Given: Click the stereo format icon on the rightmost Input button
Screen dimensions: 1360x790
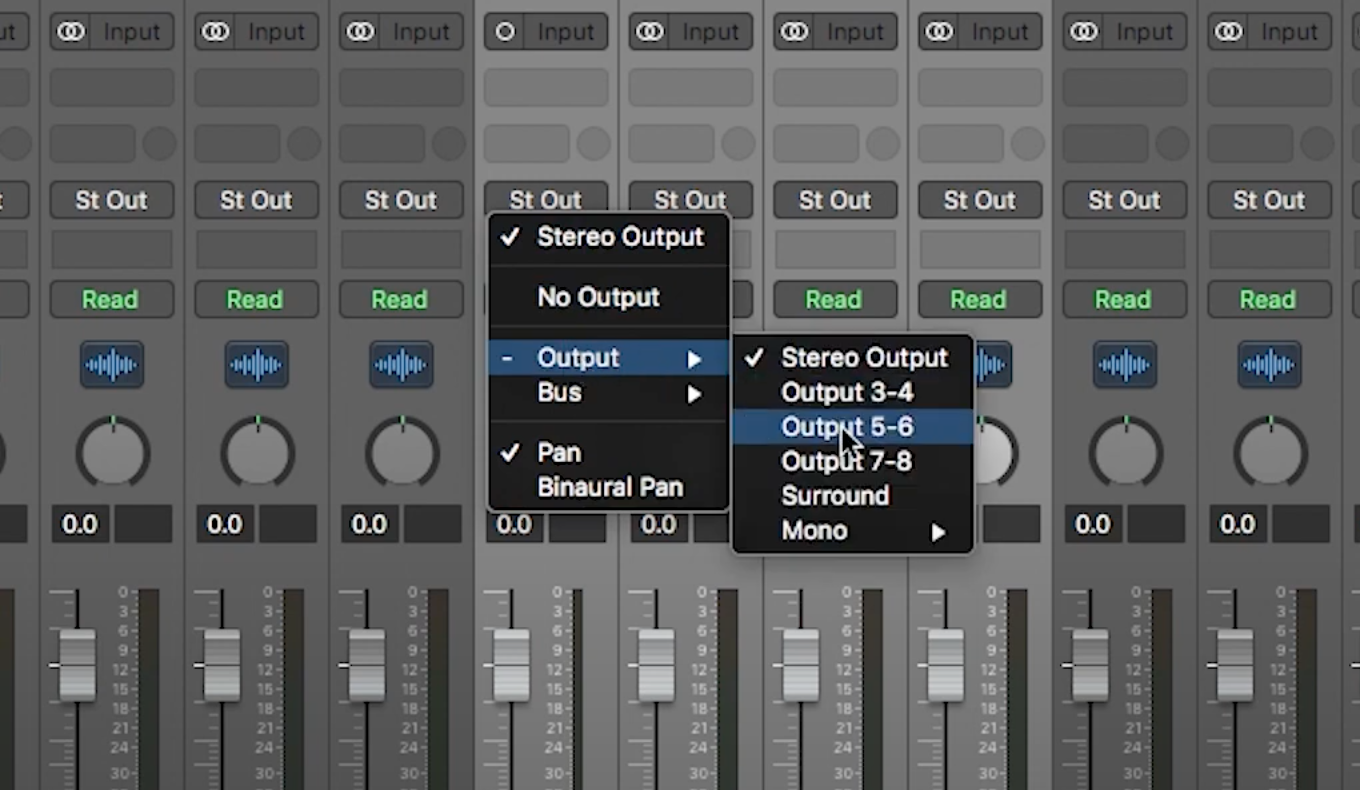Looking at the screenshot, I should pyautogui.click(x=1230, y=31).
